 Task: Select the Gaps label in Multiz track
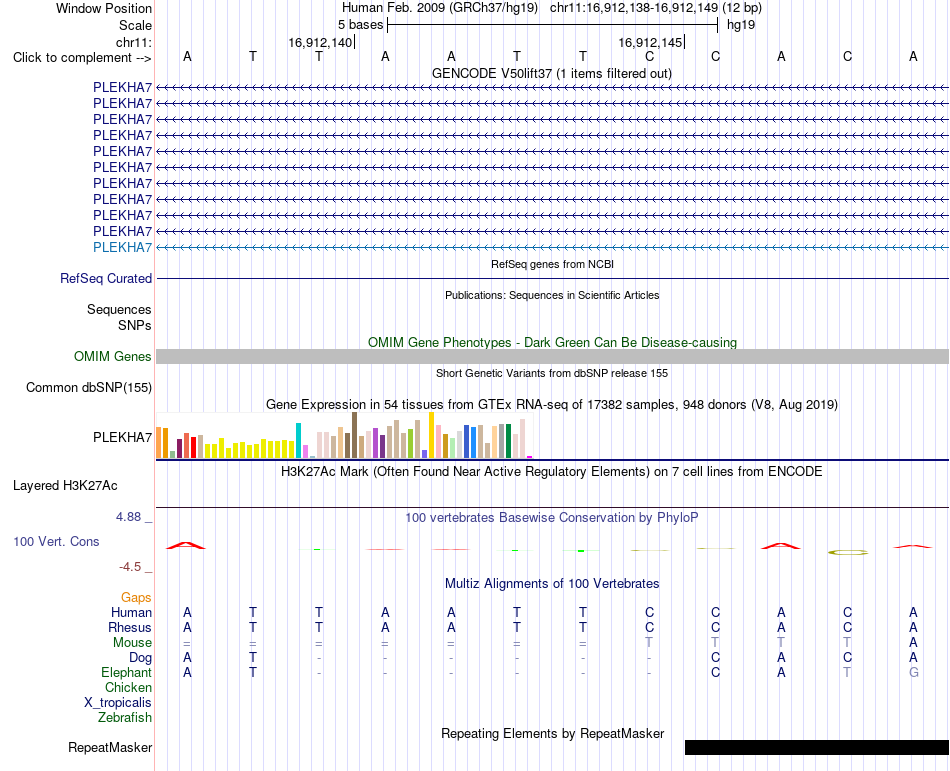coord(136,598)
